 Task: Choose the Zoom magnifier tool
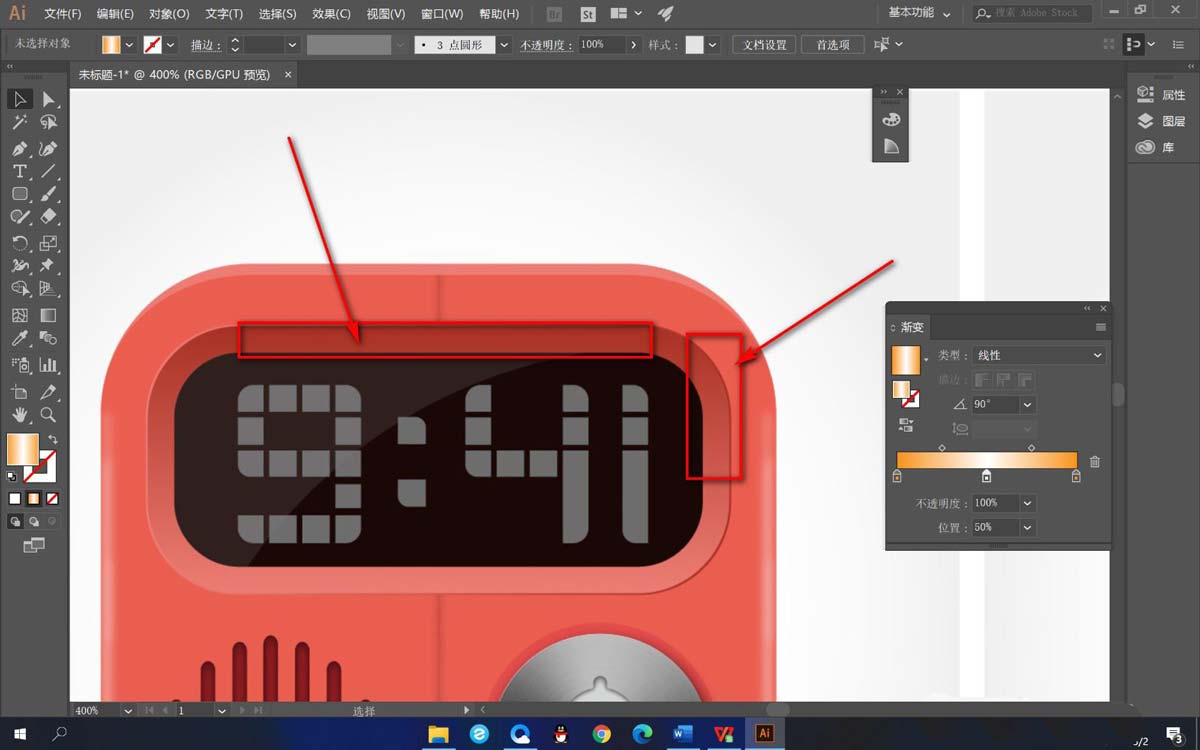[x=48, y=414]
